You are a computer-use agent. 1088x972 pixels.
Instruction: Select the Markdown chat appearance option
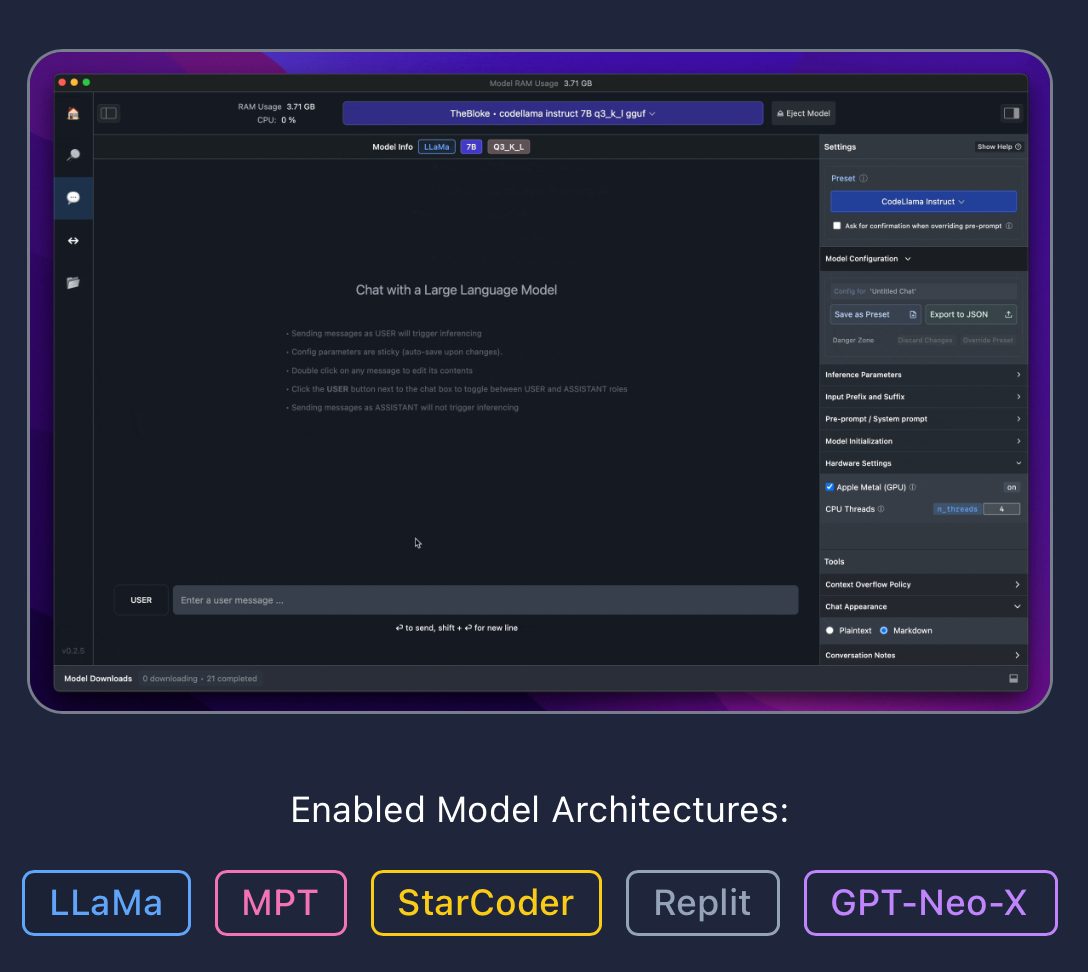click(883, 631)
